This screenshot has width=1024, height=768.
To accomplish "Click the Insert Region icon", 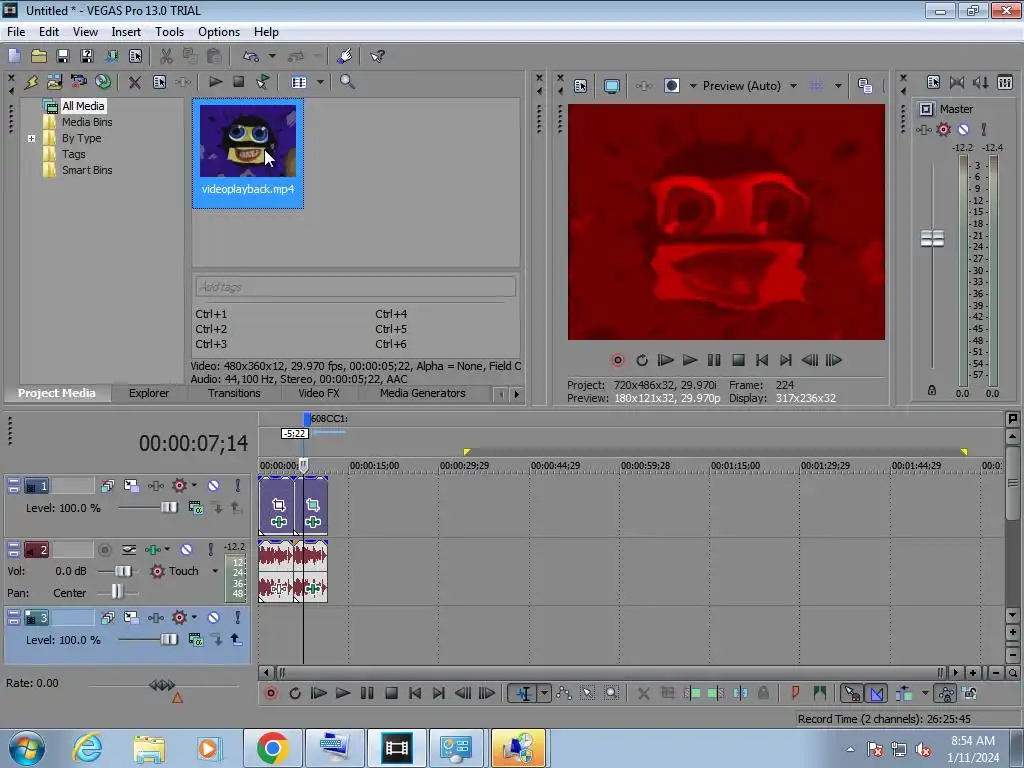I will 820,694.
